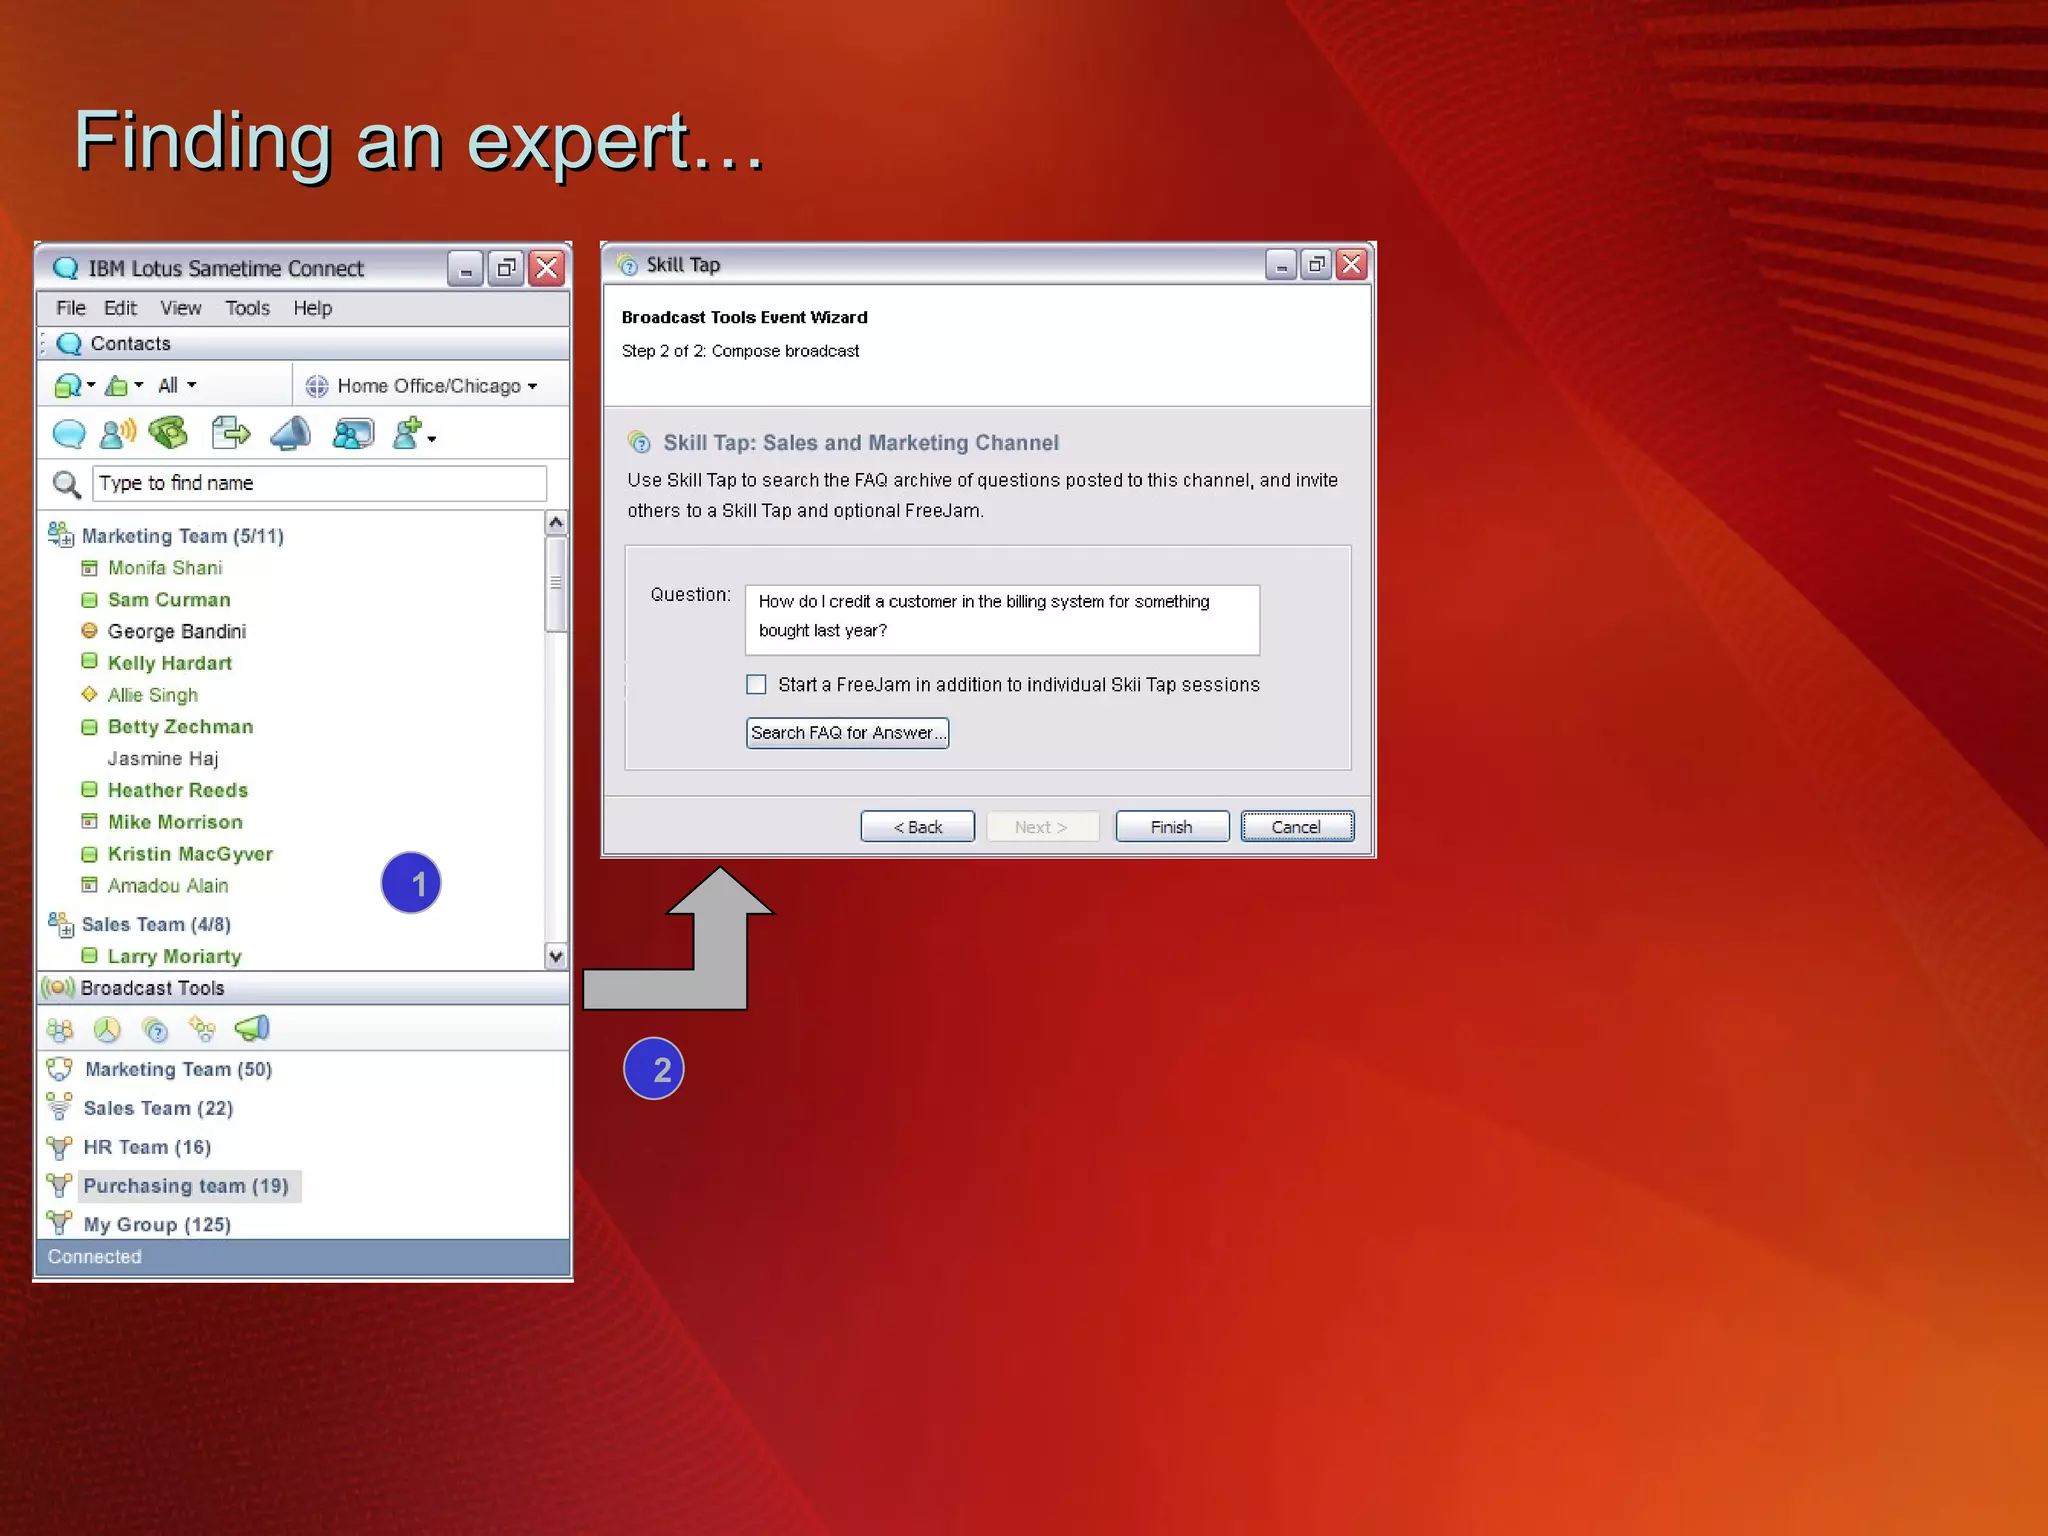Click the HR Team (16) community icon
The width and height of the screenshot is (2048, 1536).
tap(60, 1147)
